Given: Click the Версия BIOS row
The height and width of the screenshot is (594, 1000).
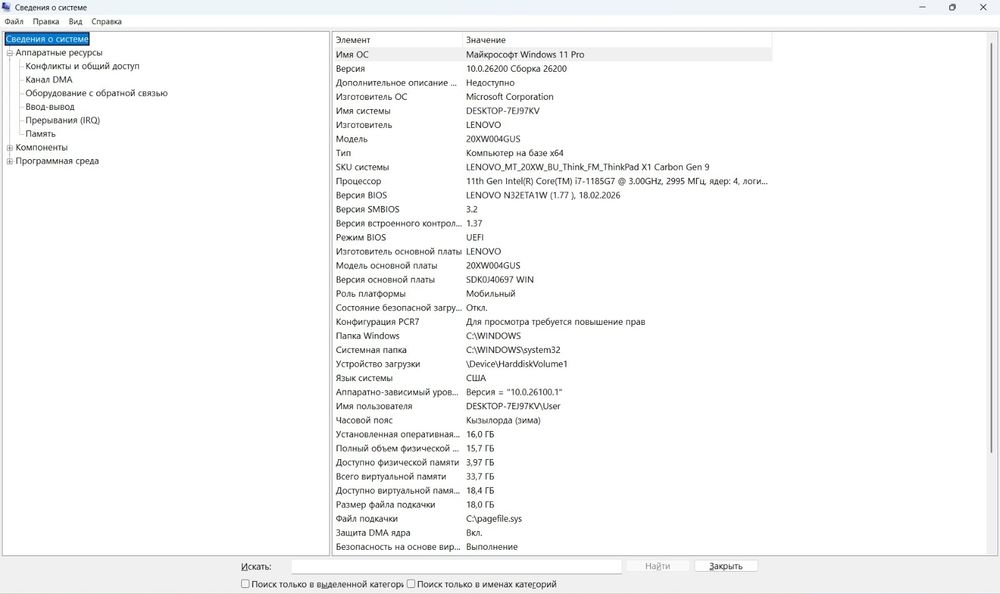Looking at the screenshot, I should (552, 195).
